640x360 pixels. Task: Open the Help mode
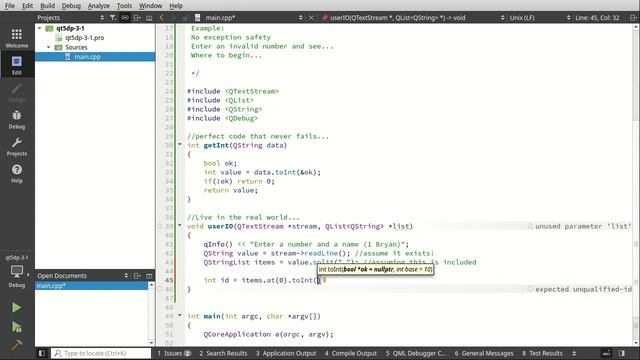pyautogui.click(x=17, y=173)
